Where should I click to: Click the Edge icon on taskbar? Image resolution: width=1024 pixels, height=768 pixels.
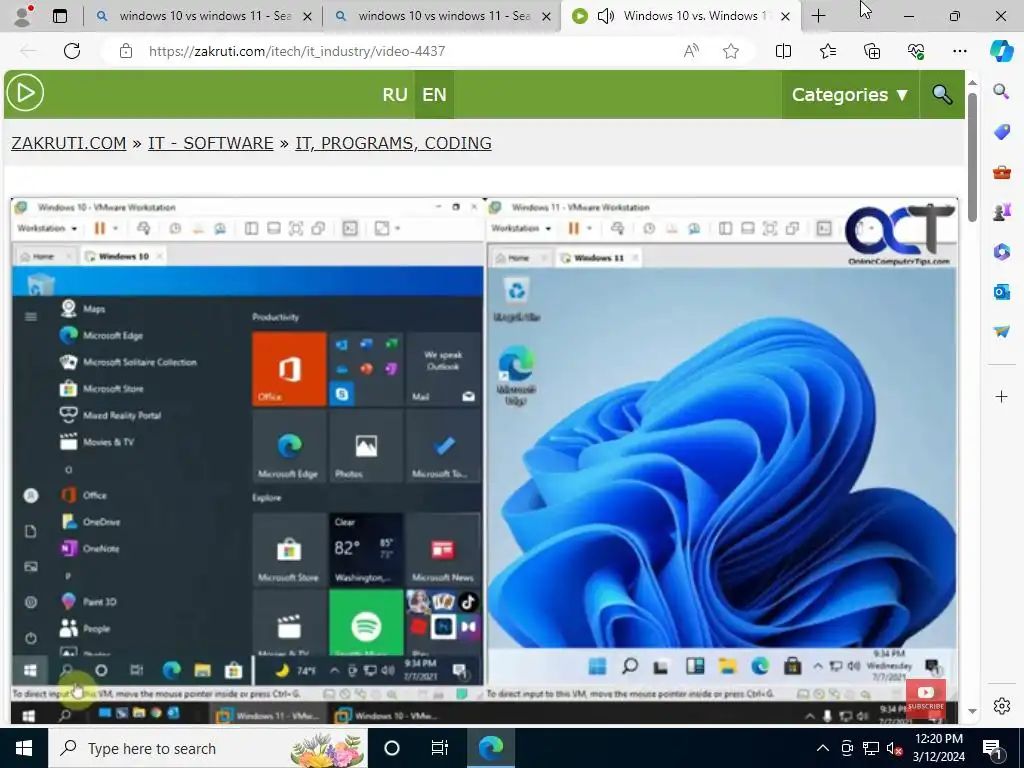point(490,748)
